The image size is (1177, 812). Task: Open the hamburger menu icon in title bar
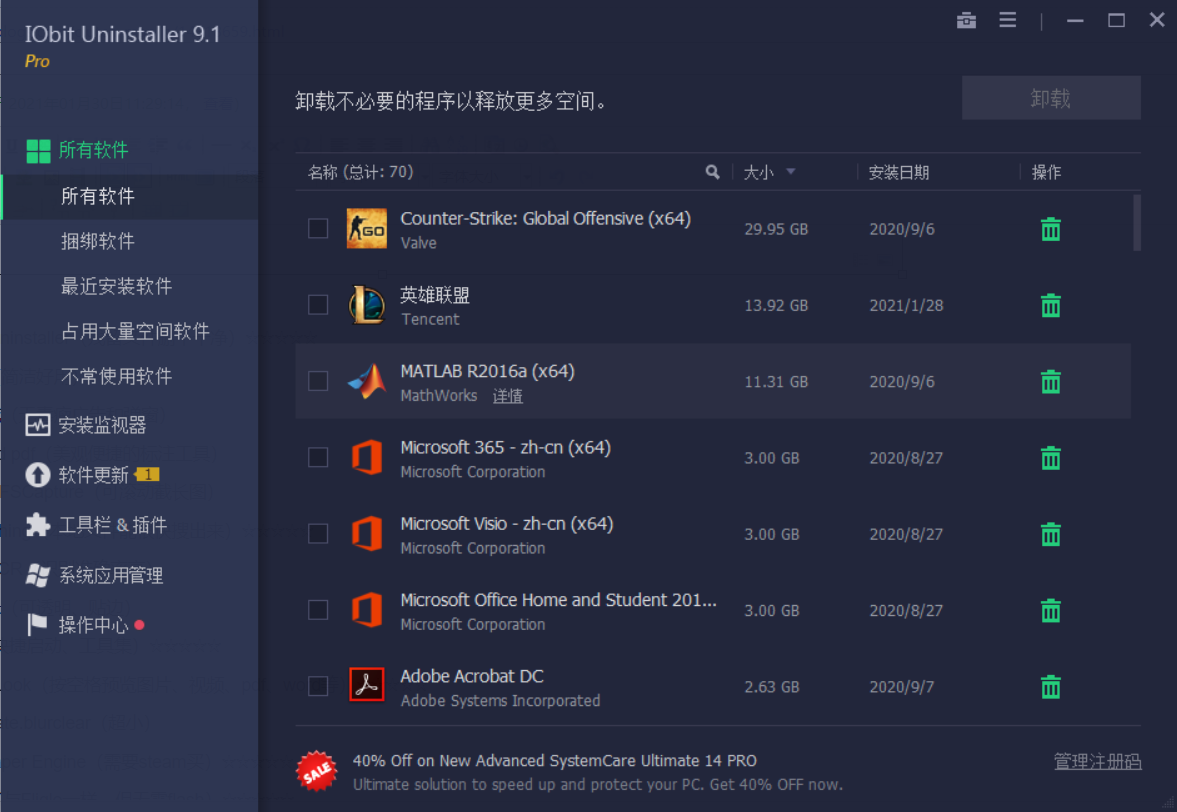pos(1007,20)
